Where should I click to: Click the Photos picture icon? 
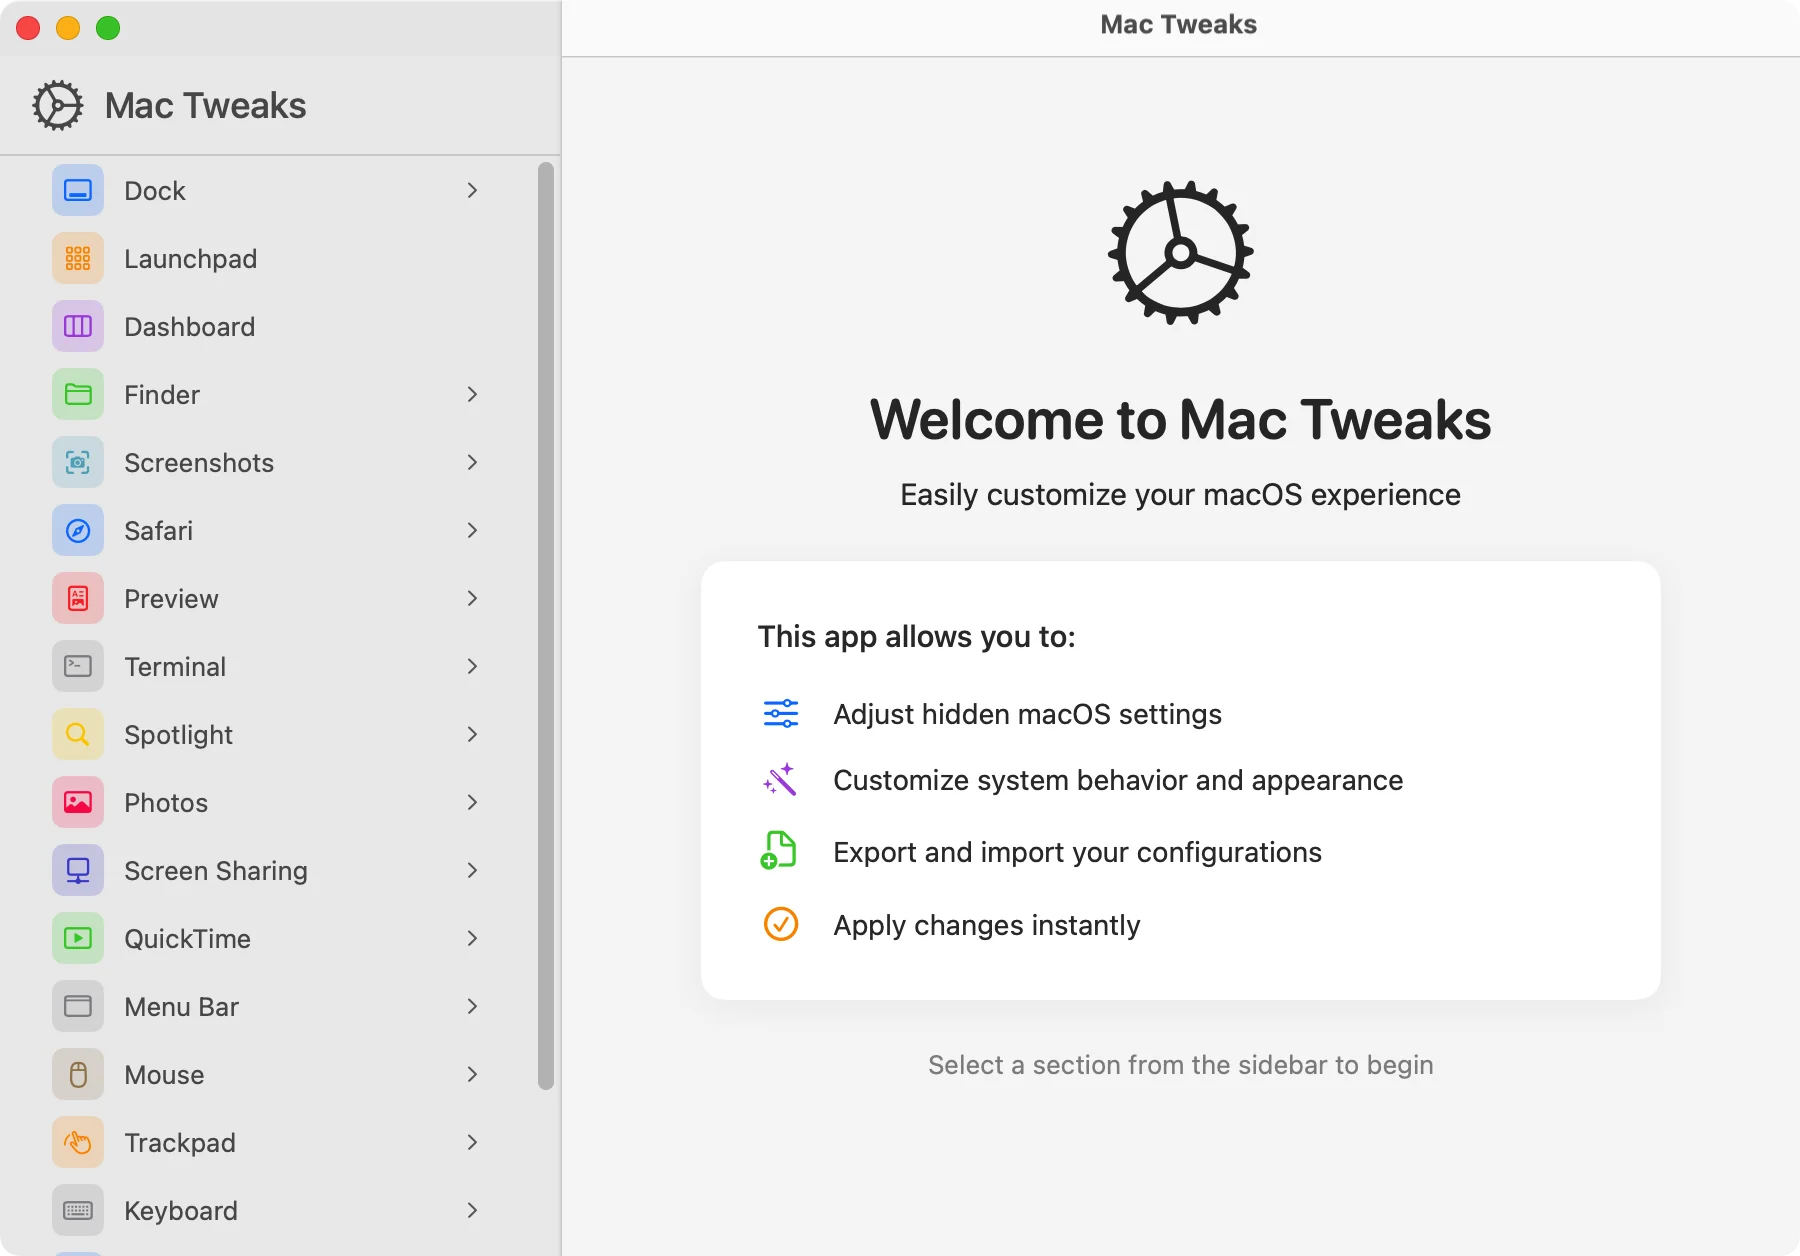click(x=78, y=802)
